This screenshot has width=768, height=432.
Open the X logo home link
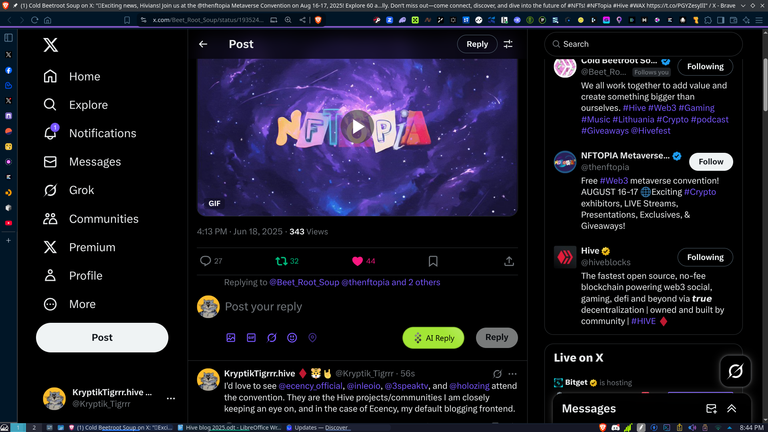tap(50, 45)
